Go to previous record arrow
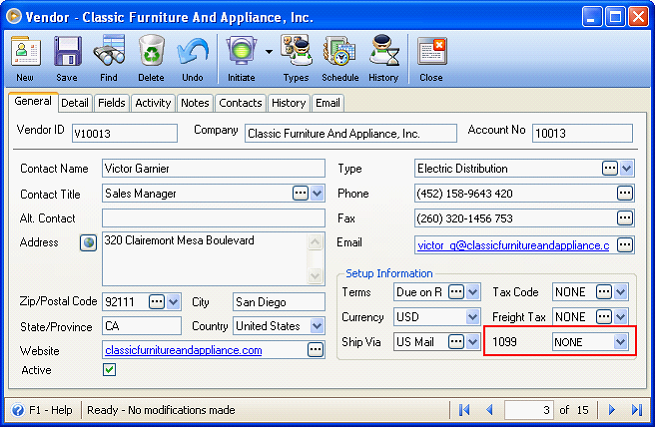656x428 pixels. (489, 410)
